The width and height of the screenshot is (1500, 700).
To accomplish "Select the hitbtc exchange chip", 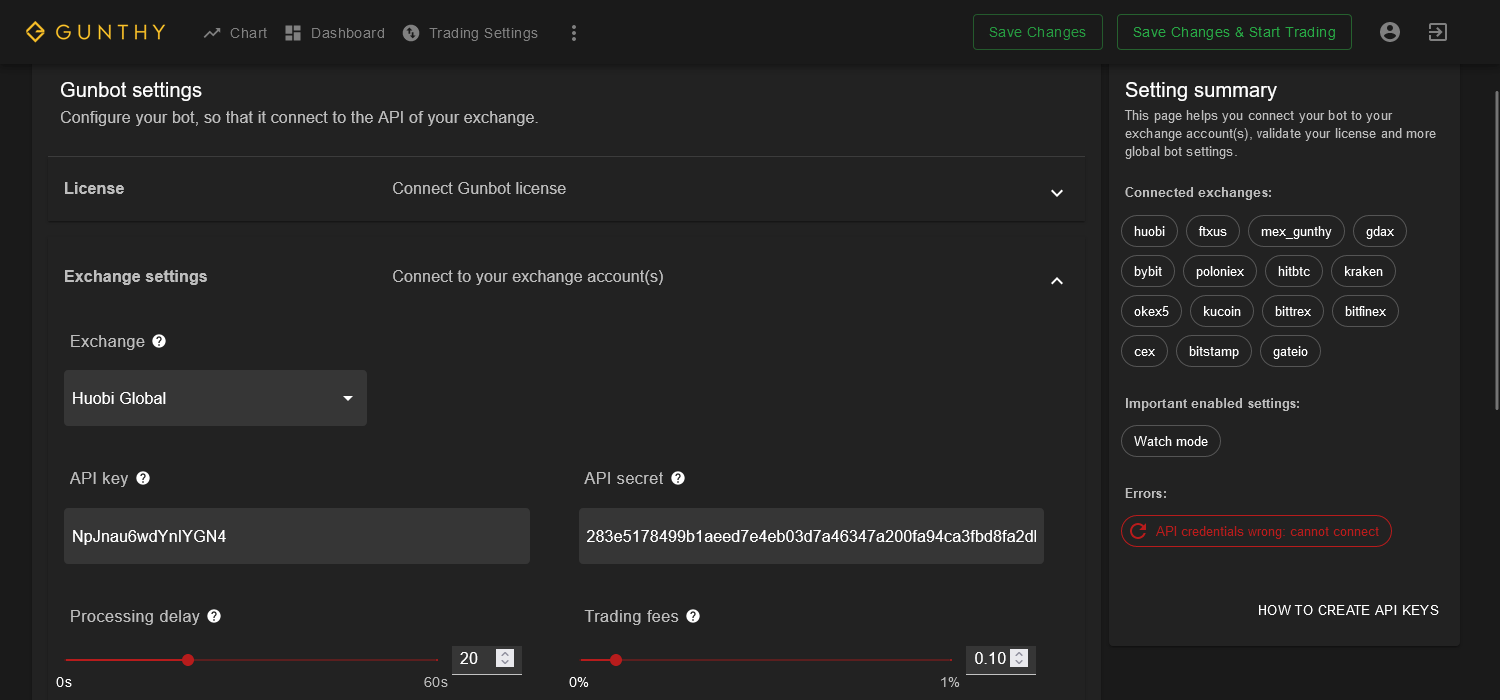I will (x=1294, y=271).
